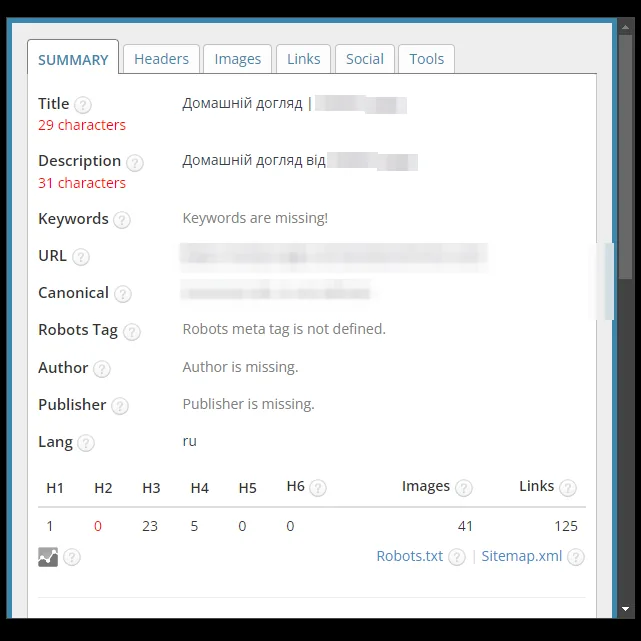
Task: Click the H3 column header
Action: pyautogui.click(x=151, y=488)
